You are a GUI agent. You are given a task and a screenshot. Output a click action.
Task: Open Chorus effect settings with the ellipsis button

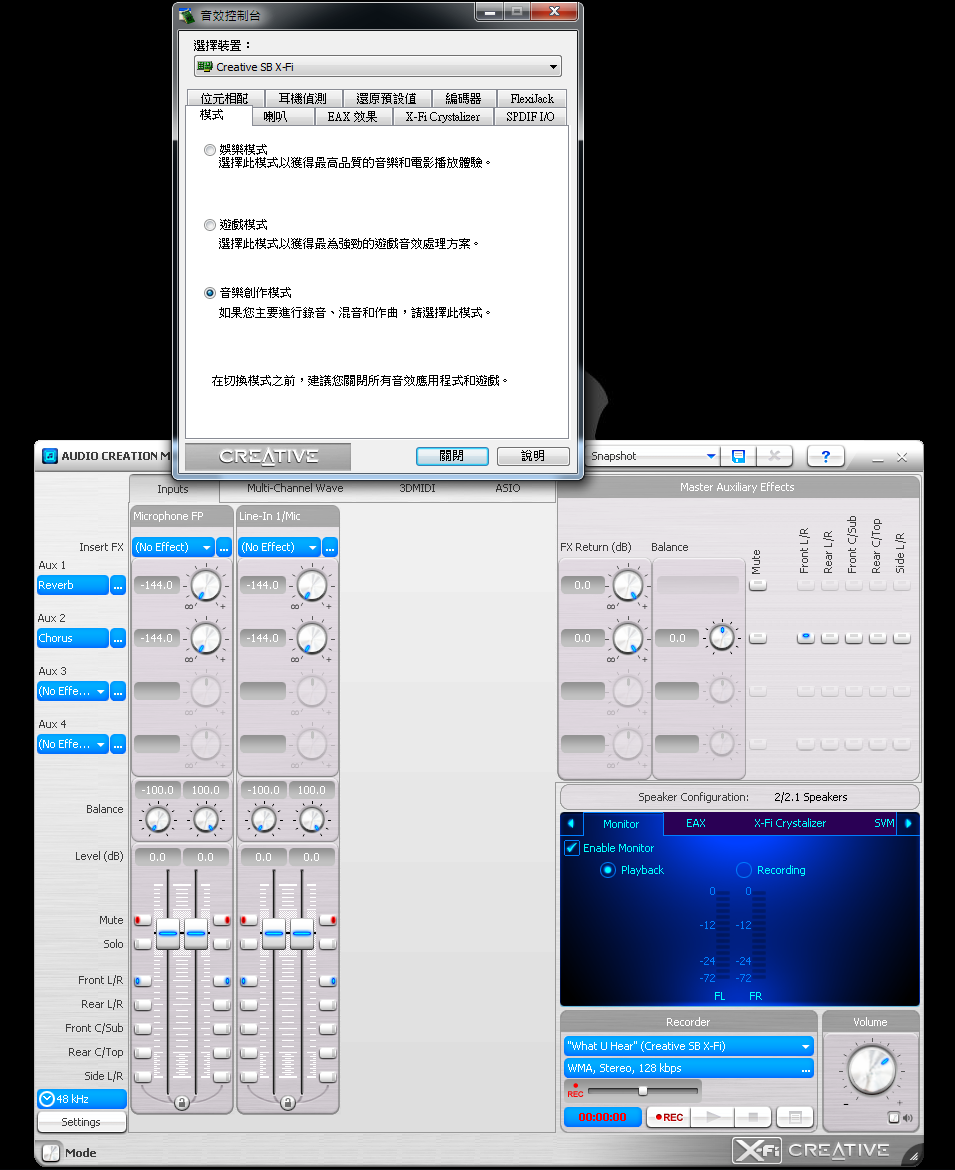click(x=118, y=639)
